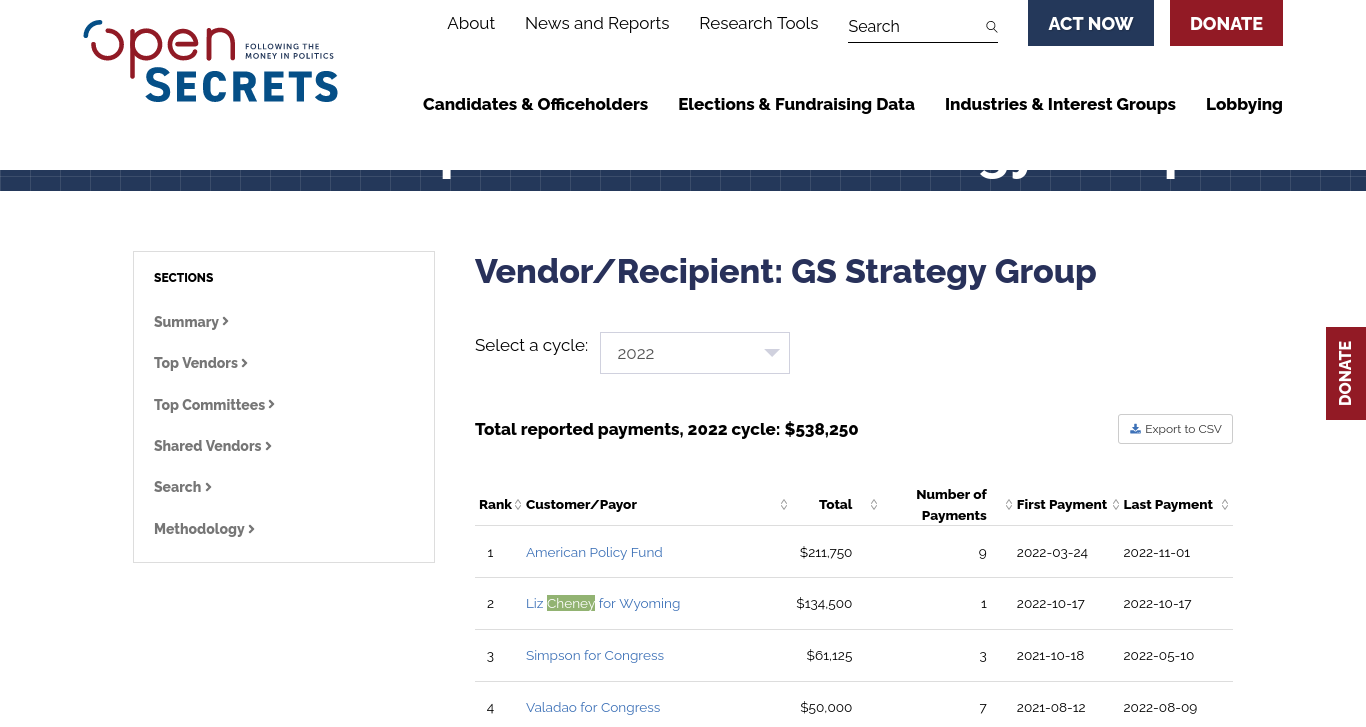Open Industries & Interest Groups menu
1366x727 pixels.
tap(1060, 104)
